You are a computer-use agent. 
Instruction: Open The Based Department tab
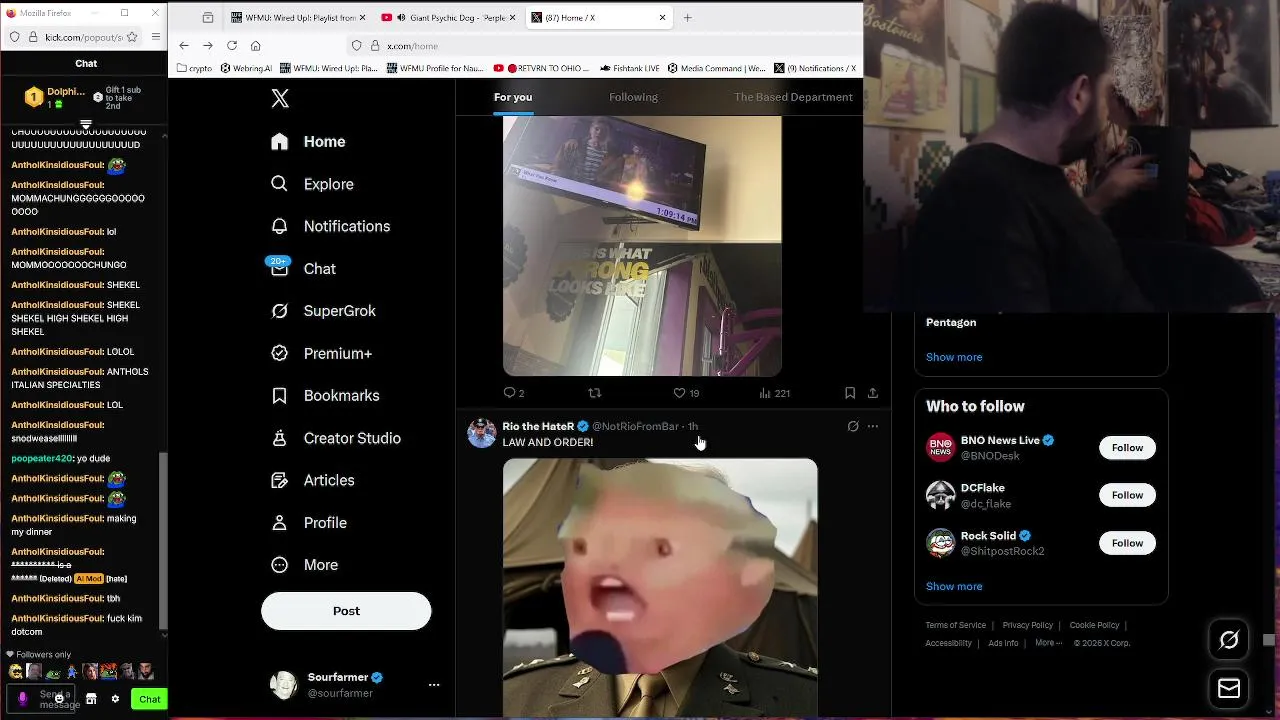pyautogui.click(x=793, y=97)
